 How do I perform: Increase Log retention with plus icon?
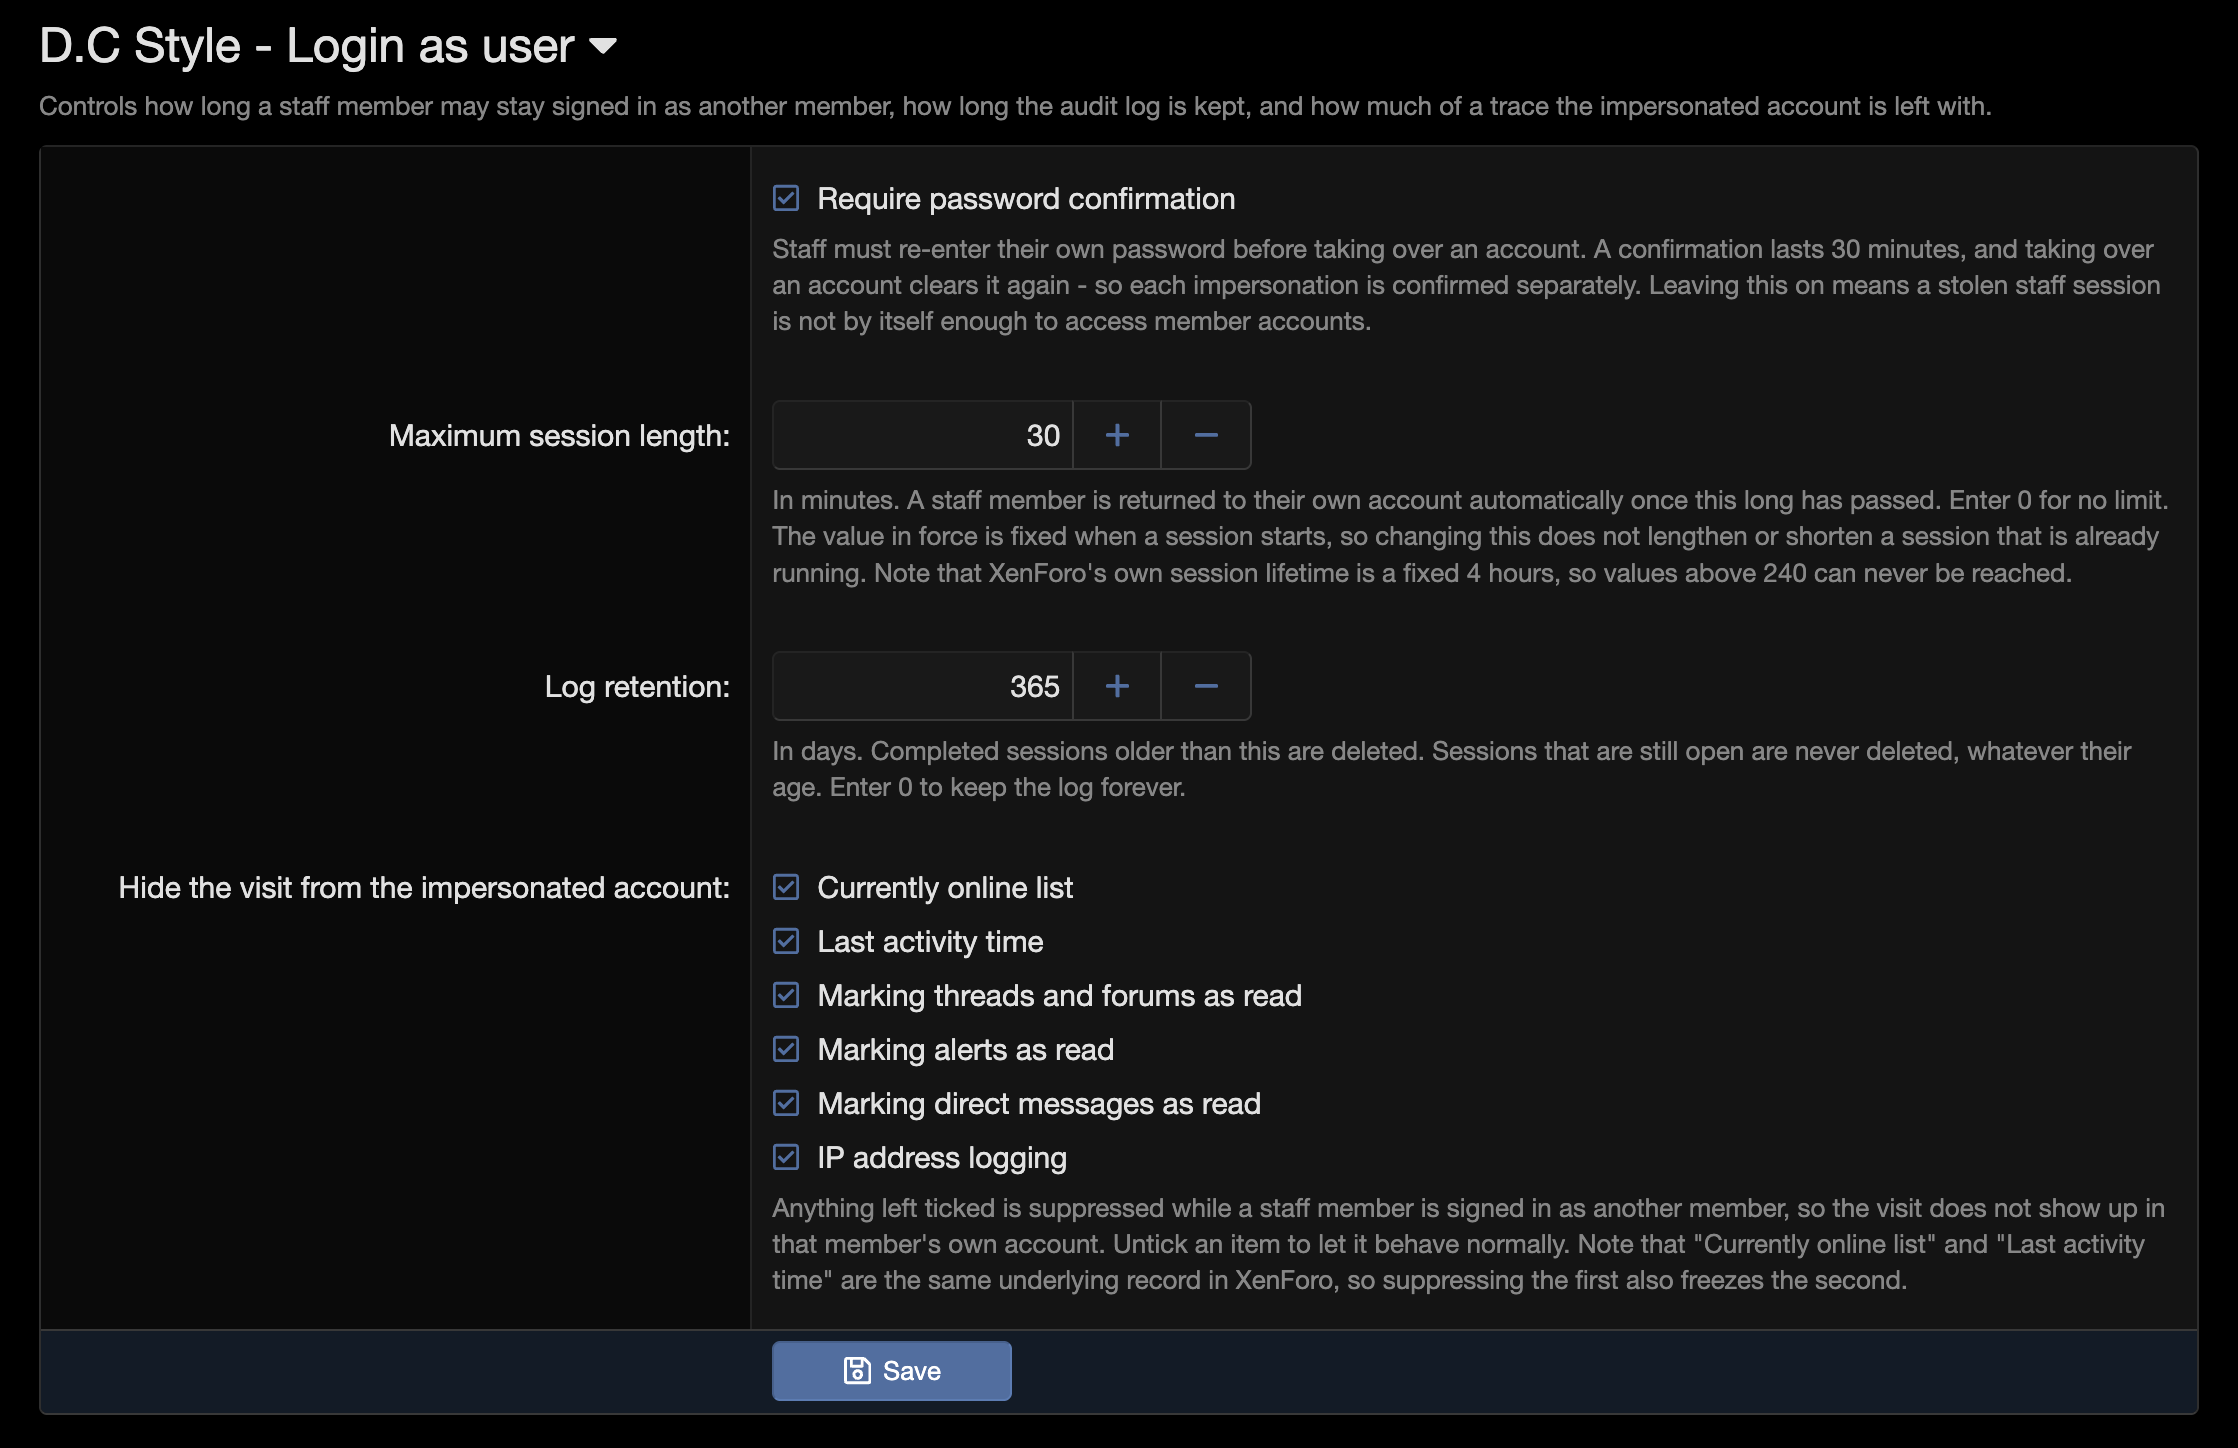tap(1117, 686)
